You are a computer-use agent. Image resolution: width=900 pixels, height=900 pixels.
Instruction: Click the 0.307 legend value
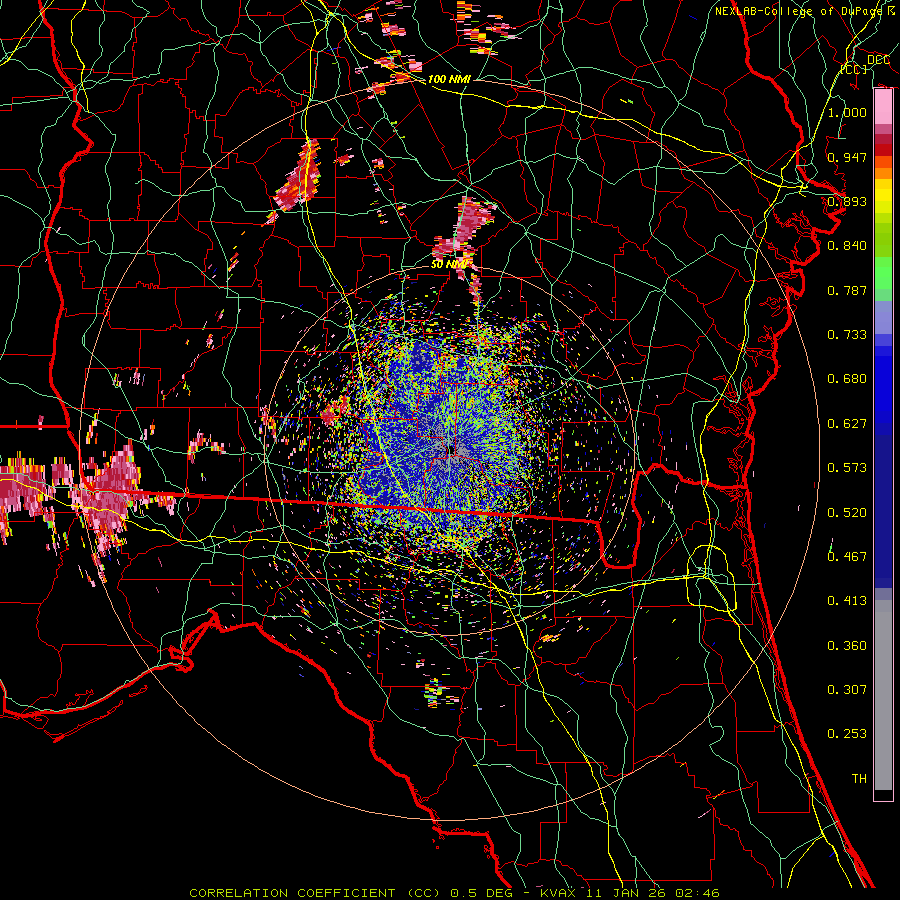coord(847,690)
